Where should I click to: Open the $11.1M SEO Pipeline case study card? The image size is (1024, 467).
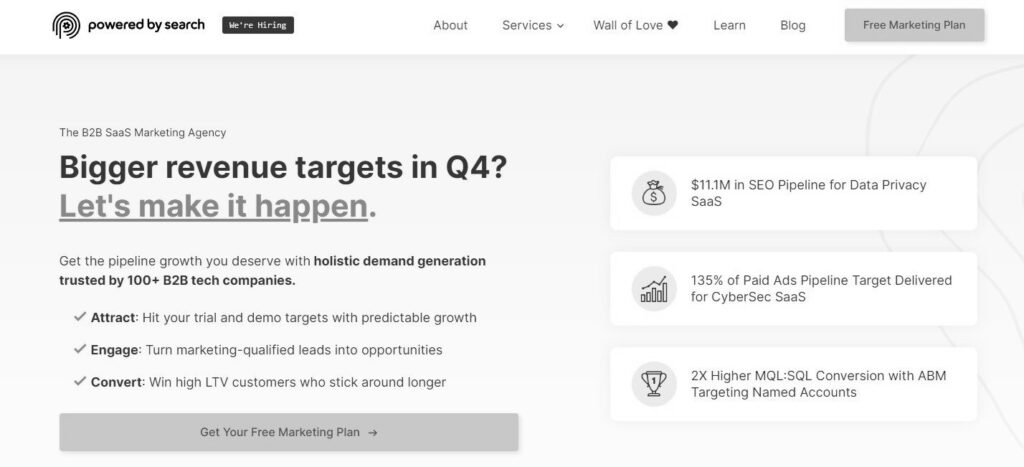[x=793, y=193]
